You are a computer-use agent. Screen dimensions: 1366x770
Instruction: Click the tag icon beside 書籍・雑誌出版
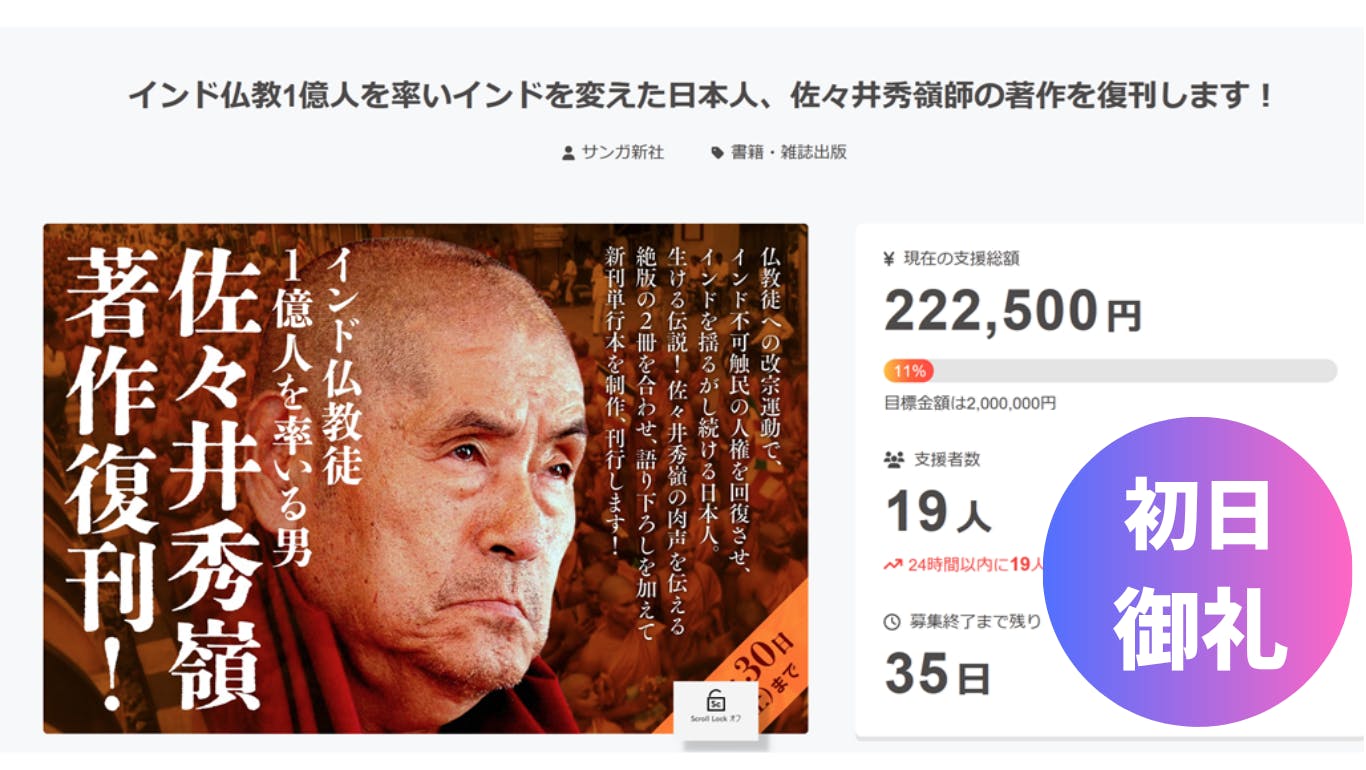717,153
